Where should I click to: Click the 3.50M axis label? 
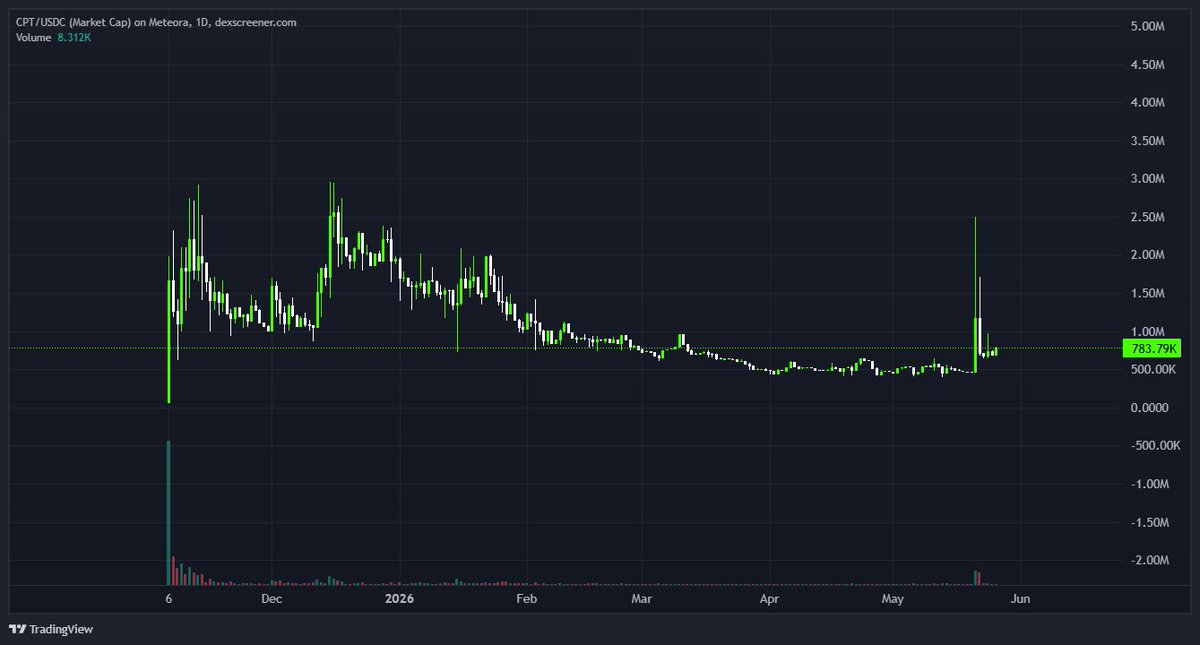click(x=1148, y=141)
